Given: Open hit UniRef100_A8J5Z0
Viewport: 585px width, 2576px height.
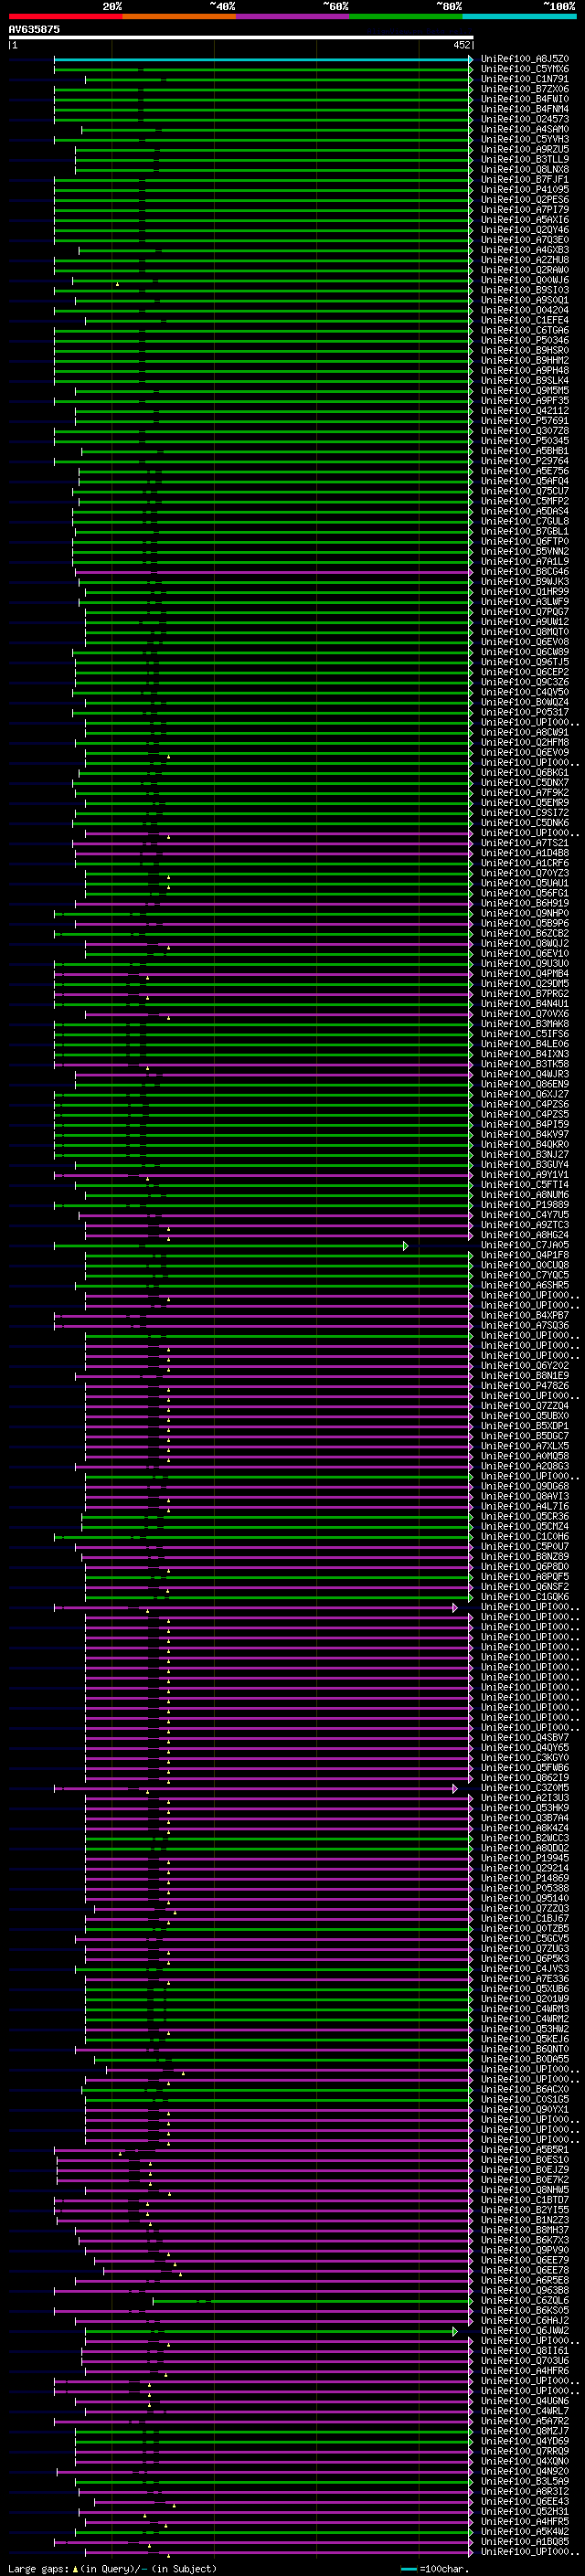Looking at the screenshot, I should pos(525,59).
